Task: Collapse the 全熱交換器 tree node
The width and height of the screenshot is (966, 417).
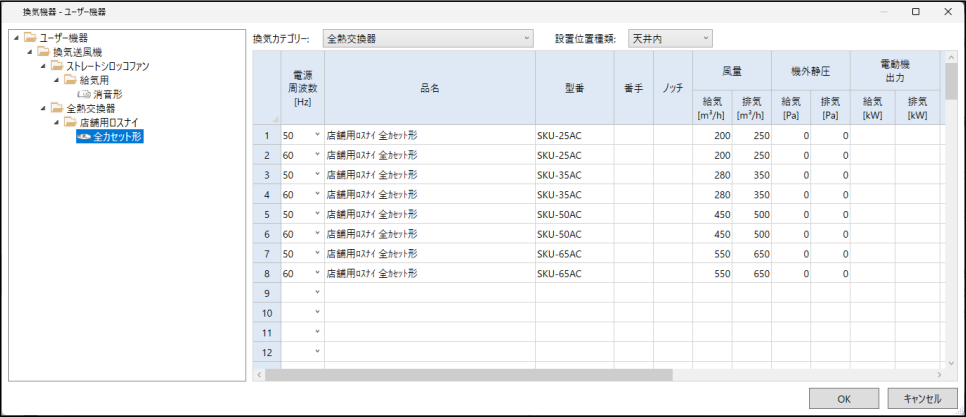Action: (44, 107)
